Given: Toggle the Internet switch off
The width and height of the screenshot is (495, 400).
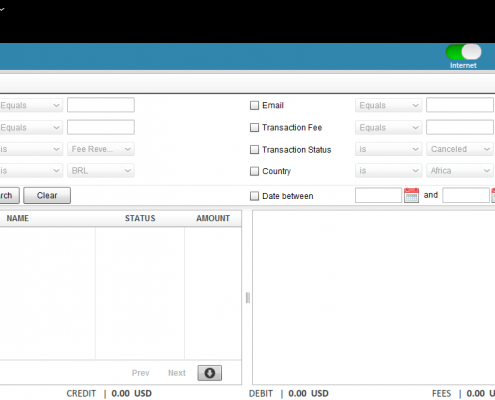Looking at the screenshot, I should pyautogui.click(x=464, y=52).
